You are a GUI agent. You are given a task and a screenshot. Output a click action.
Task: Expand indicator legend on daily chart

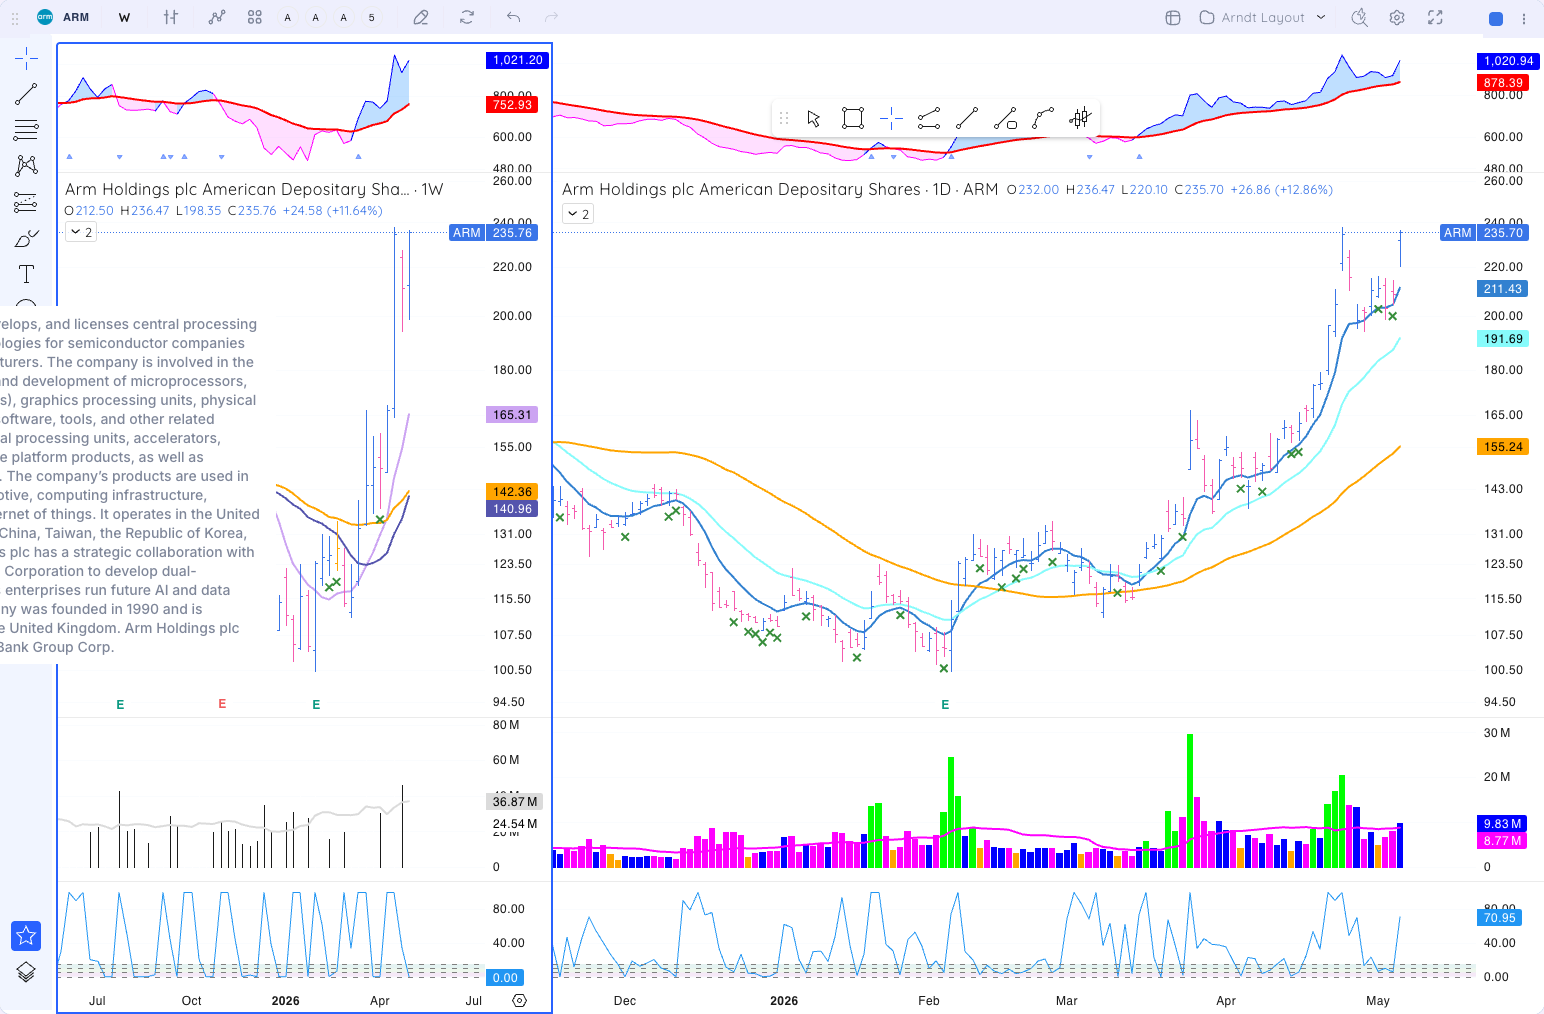(578, 214)
